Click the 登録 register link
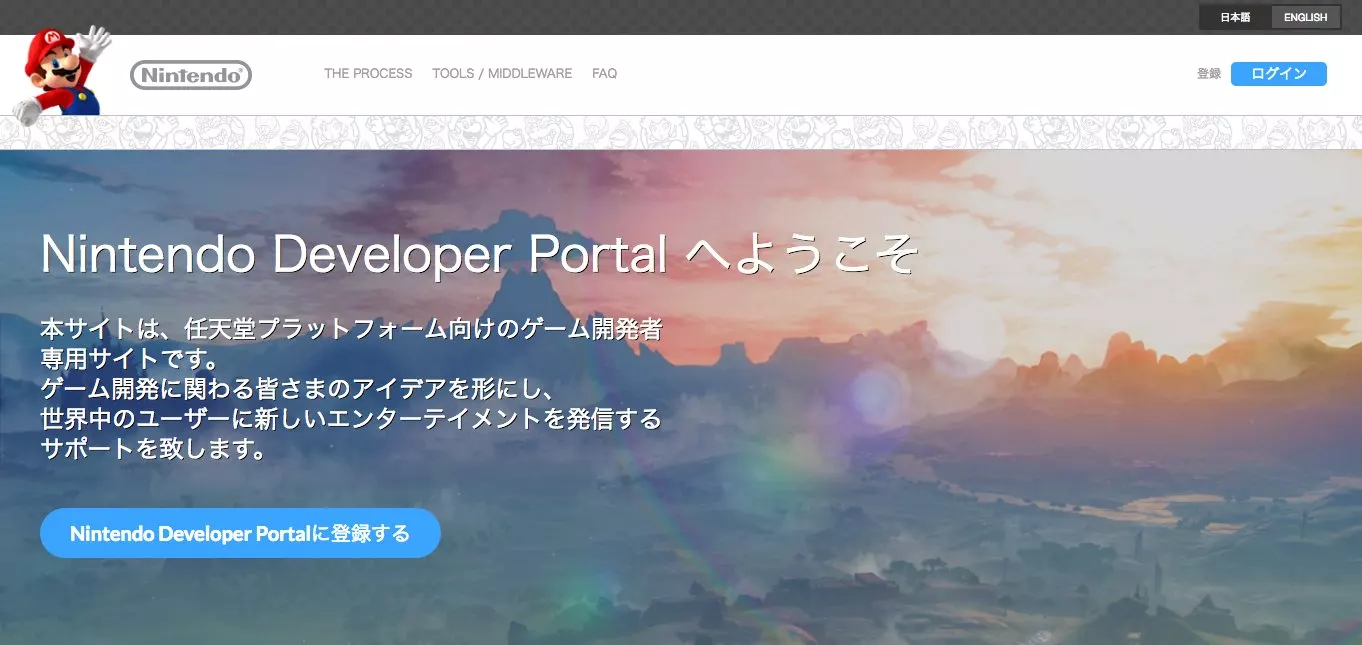 click(1208, 74)
